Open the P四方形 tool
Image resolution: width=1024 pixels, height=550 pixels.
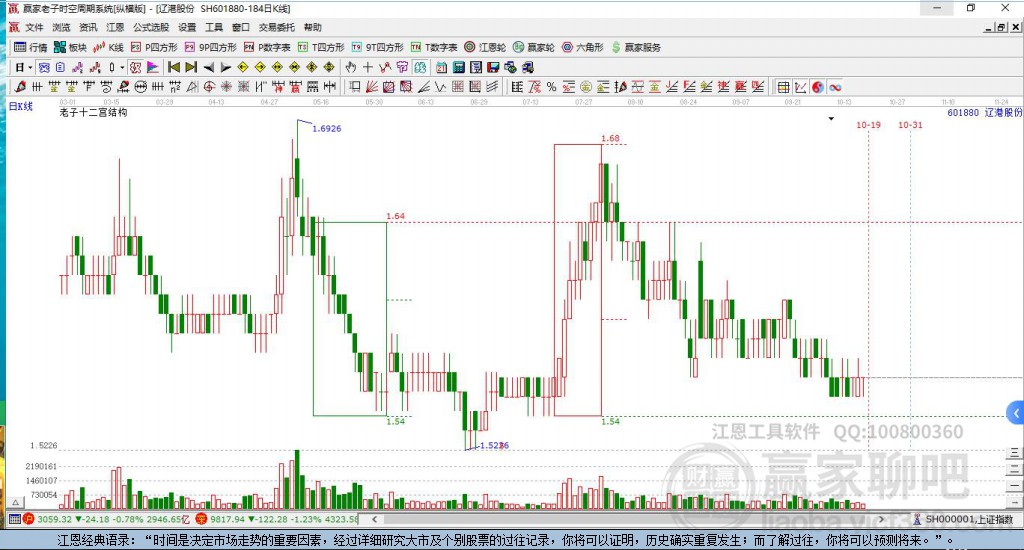(x=154, y=47)
